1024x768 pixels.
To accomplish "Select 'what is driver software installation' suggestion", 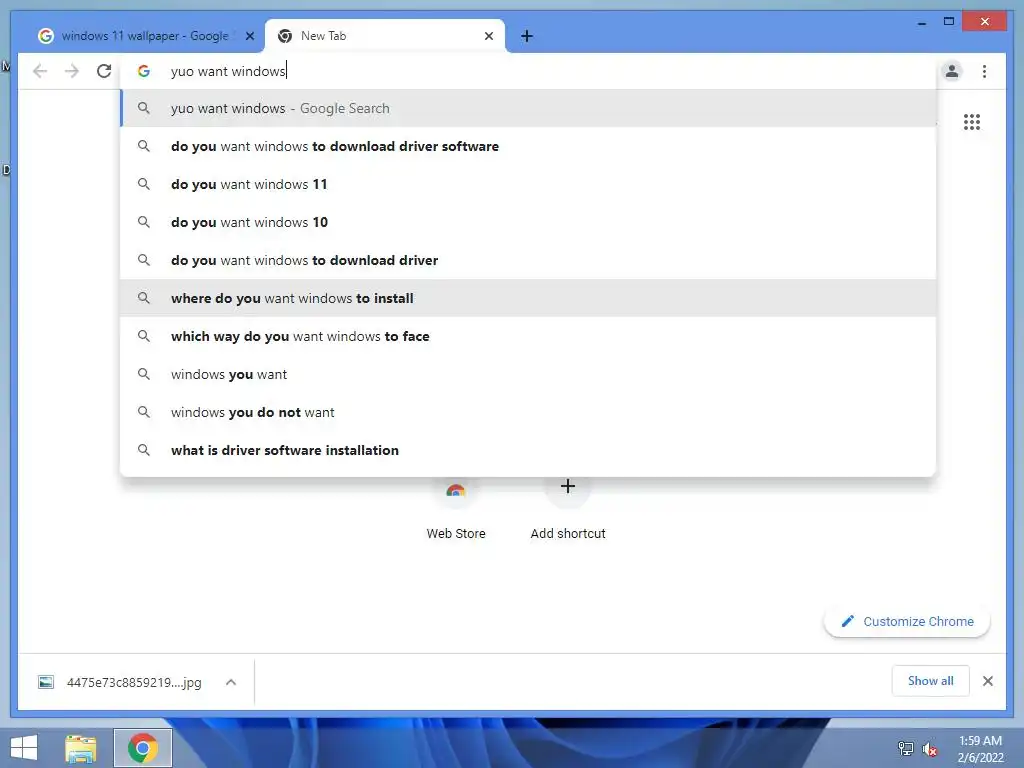I will tap(528, 450).
